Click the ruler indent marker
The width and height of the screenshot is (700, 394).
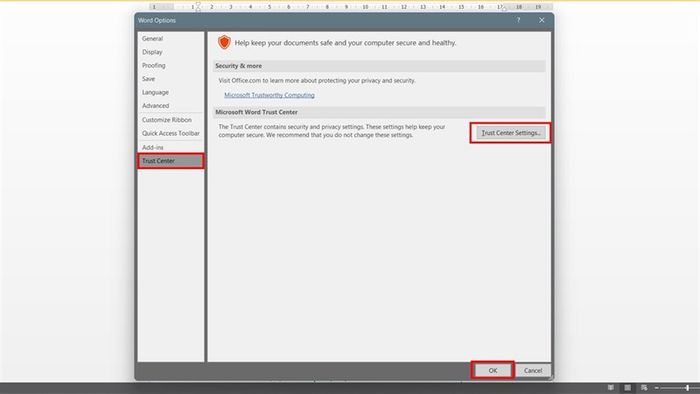pos(198,6)
